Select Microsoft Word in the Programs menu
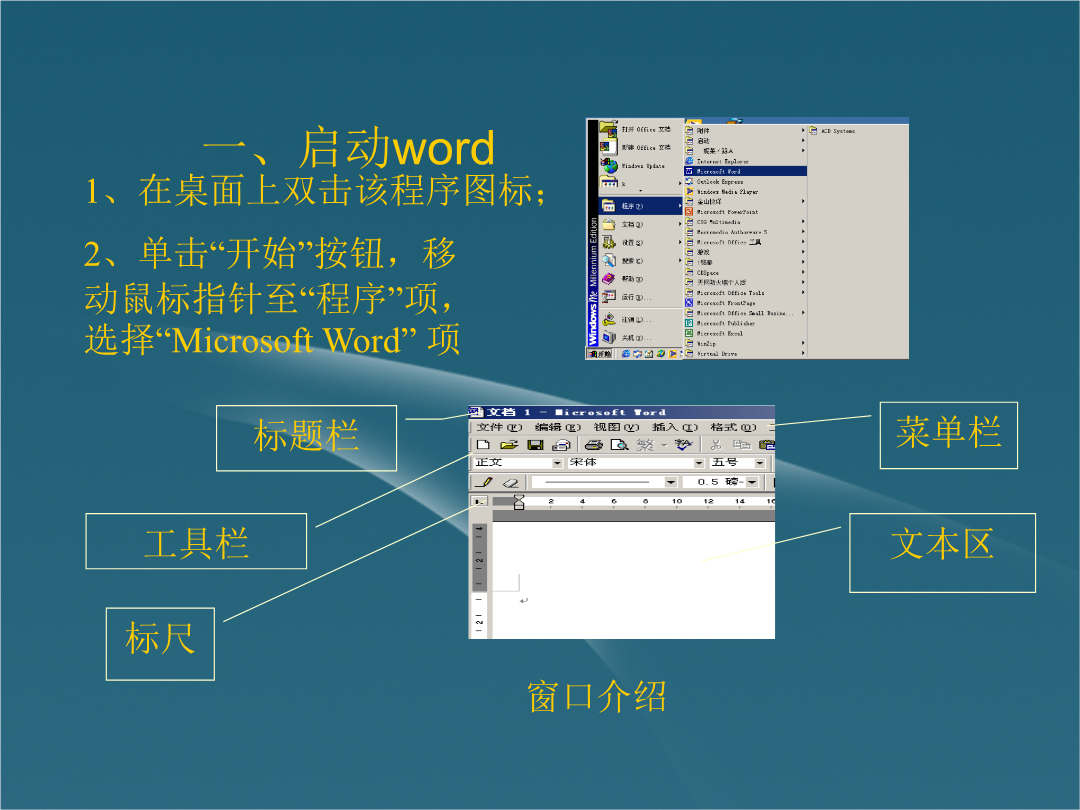The height and width of the screenshot is (810, 1080). [745, 171]
